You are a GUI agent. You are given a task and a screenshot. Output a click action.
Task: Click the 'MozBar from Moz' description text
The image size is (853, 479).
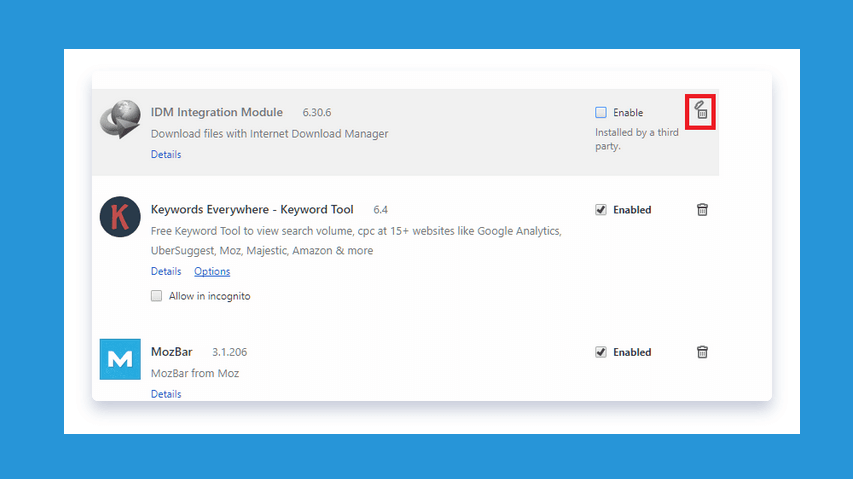pos(195,374)
